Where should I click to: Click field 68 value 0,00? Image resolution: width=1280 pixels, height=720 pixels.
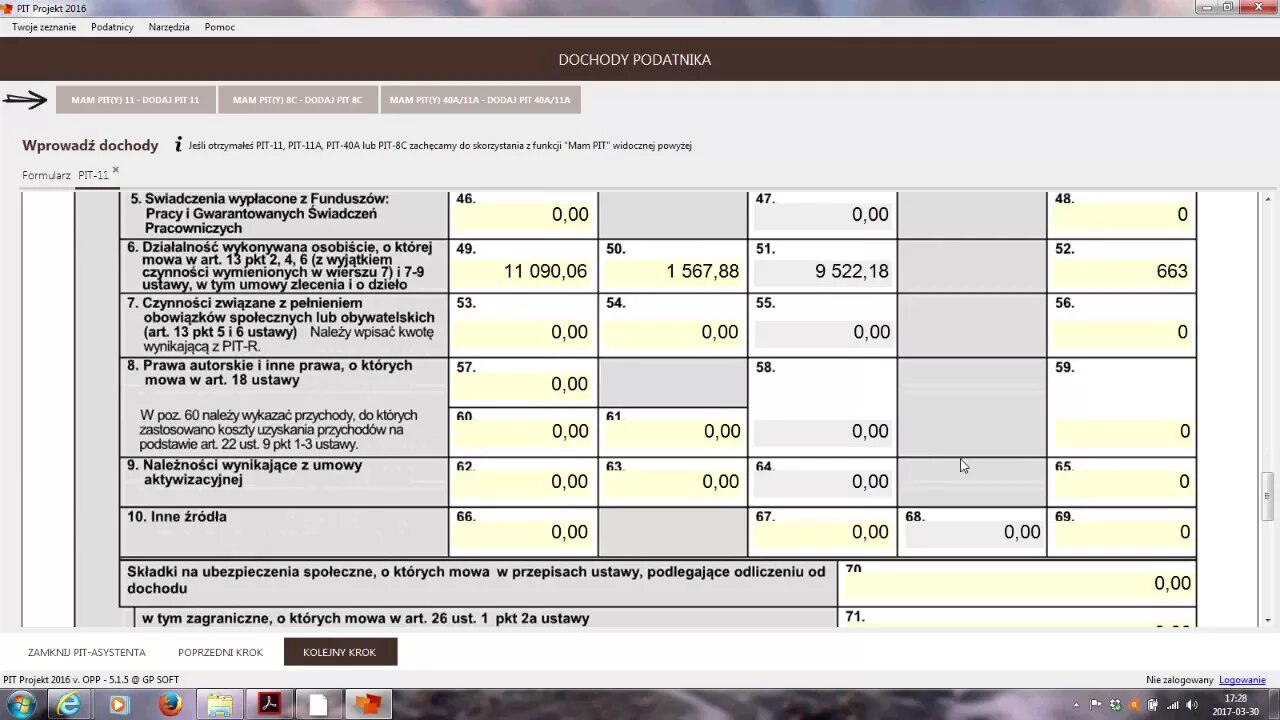tap(972, 532)
